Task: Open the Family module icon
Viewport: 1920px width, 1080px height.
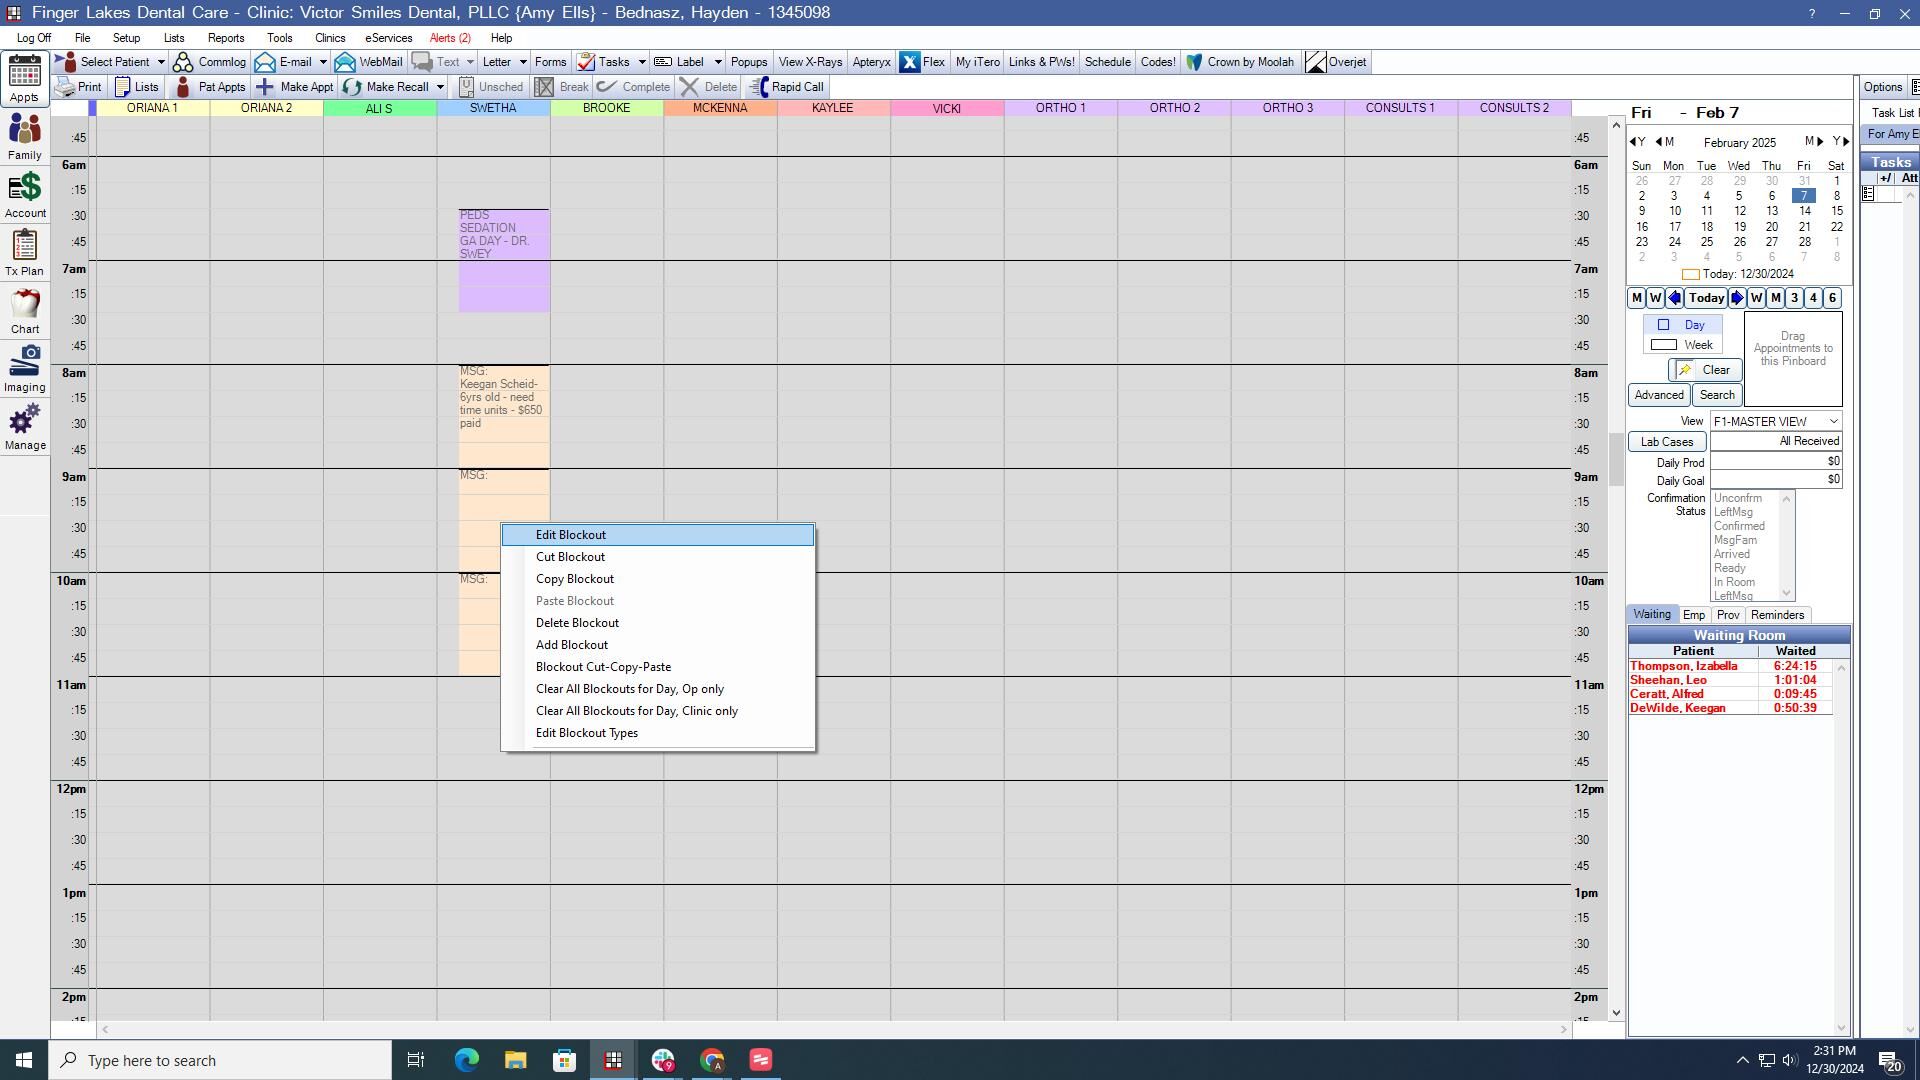Action: tap(24, 130)
